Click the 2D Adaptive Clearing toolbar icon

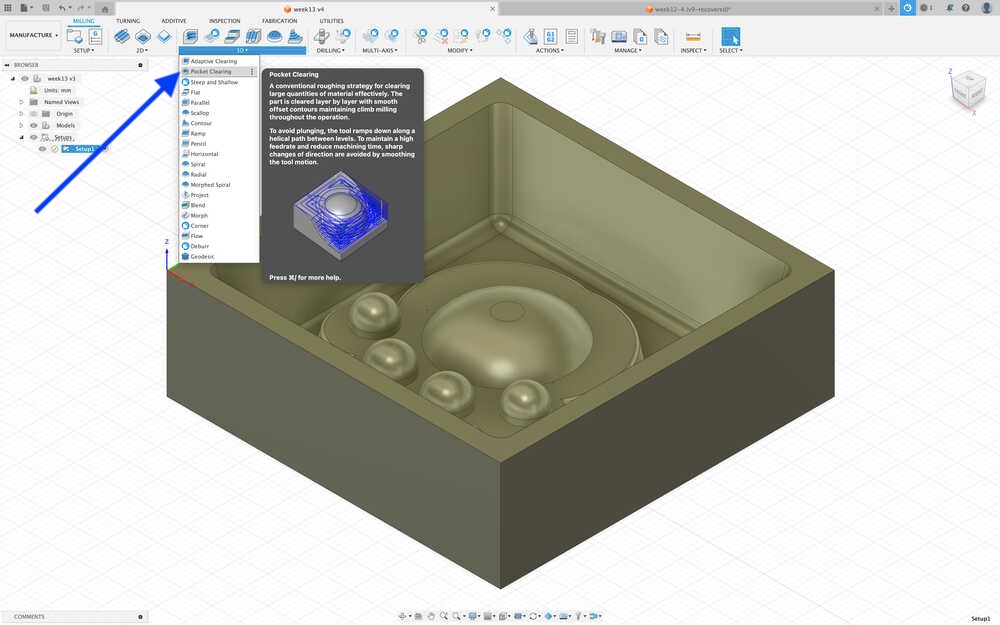[122, 36]
